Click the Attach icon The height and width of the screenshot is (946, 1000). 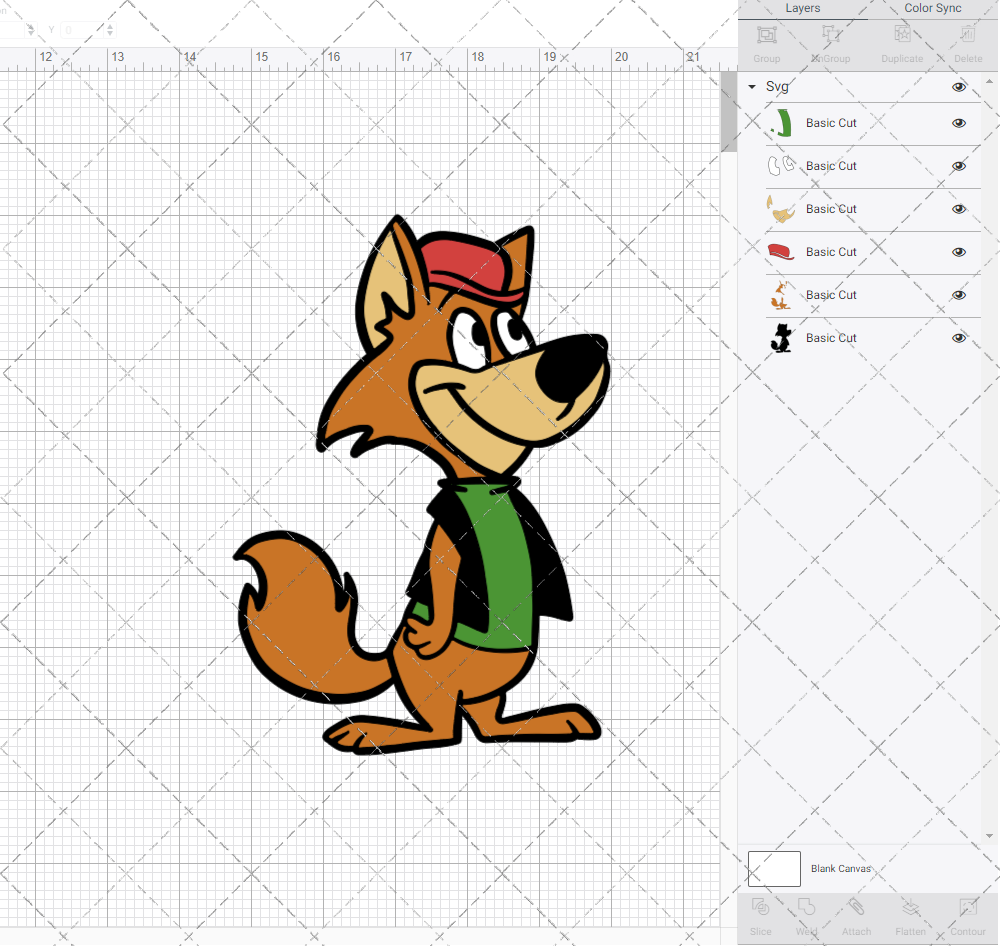(x=856, y=916)
